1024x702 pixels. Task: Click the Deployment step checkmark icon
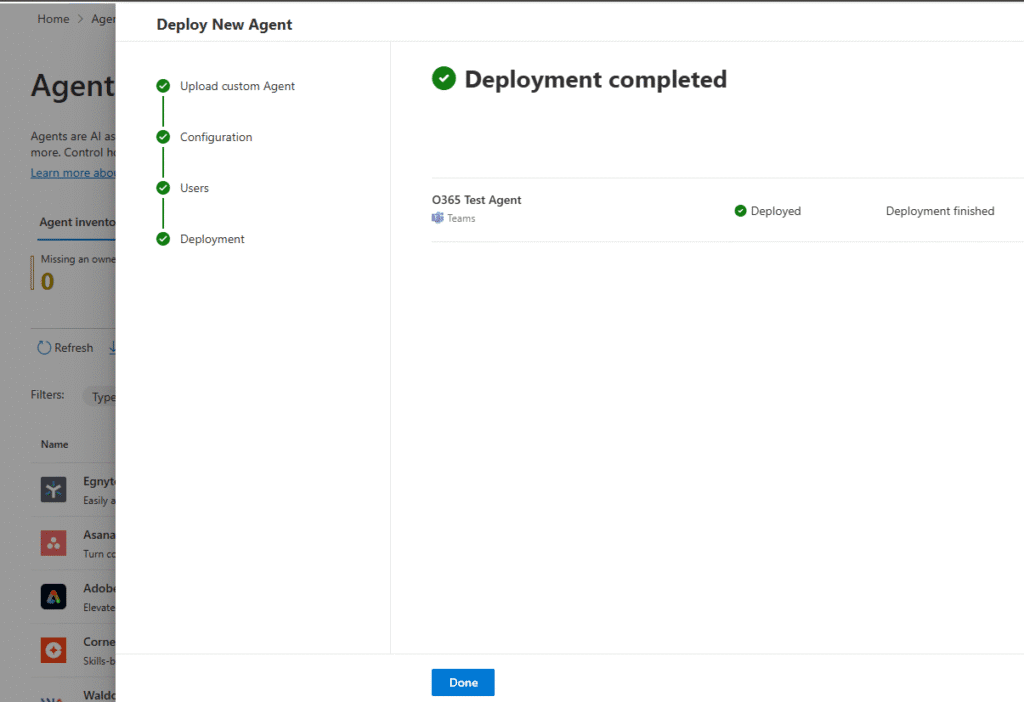163,239
